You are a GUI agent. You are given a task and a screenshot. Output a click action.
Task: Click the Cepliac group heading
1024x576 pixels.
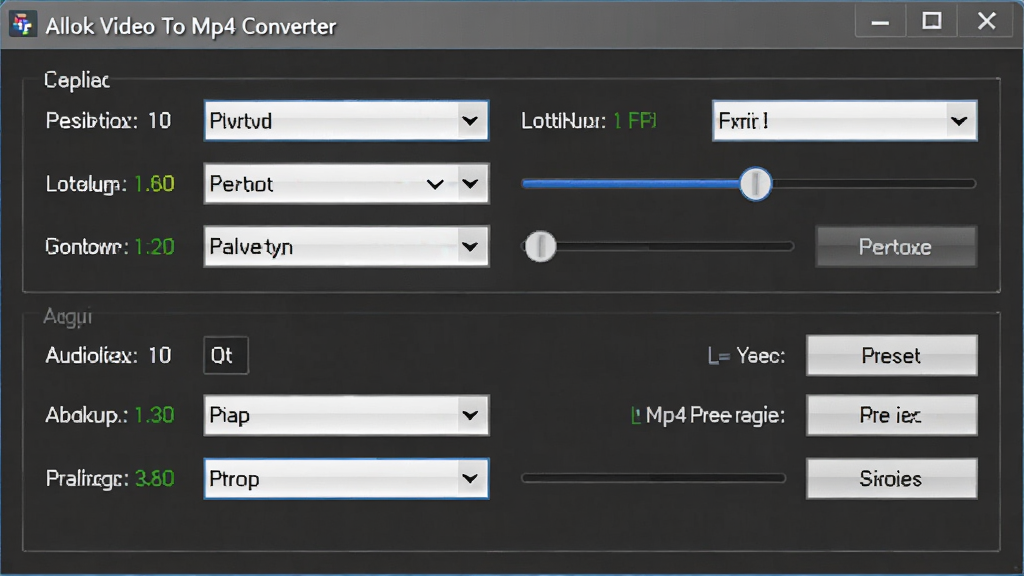click(76, 80)
